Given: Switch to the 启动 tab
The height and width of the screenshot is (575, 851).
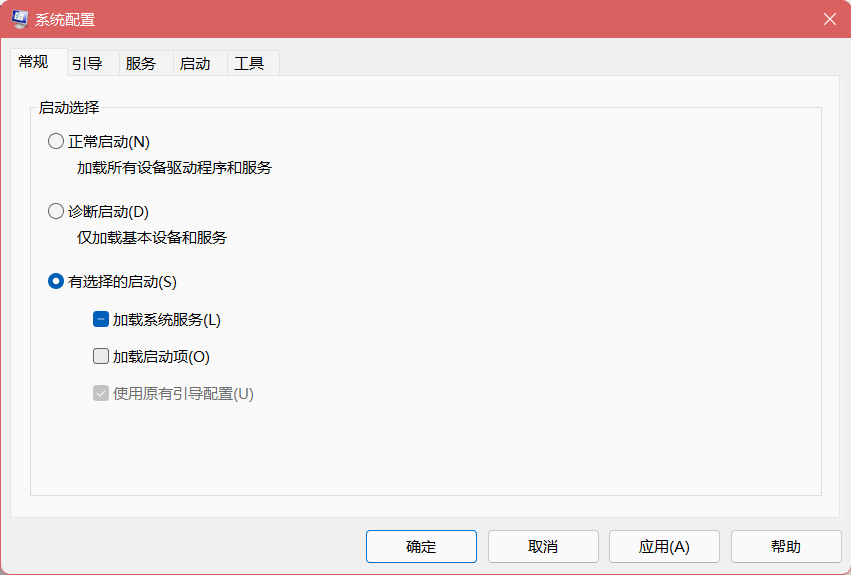Looking at the screenshot, I should 200,64.
